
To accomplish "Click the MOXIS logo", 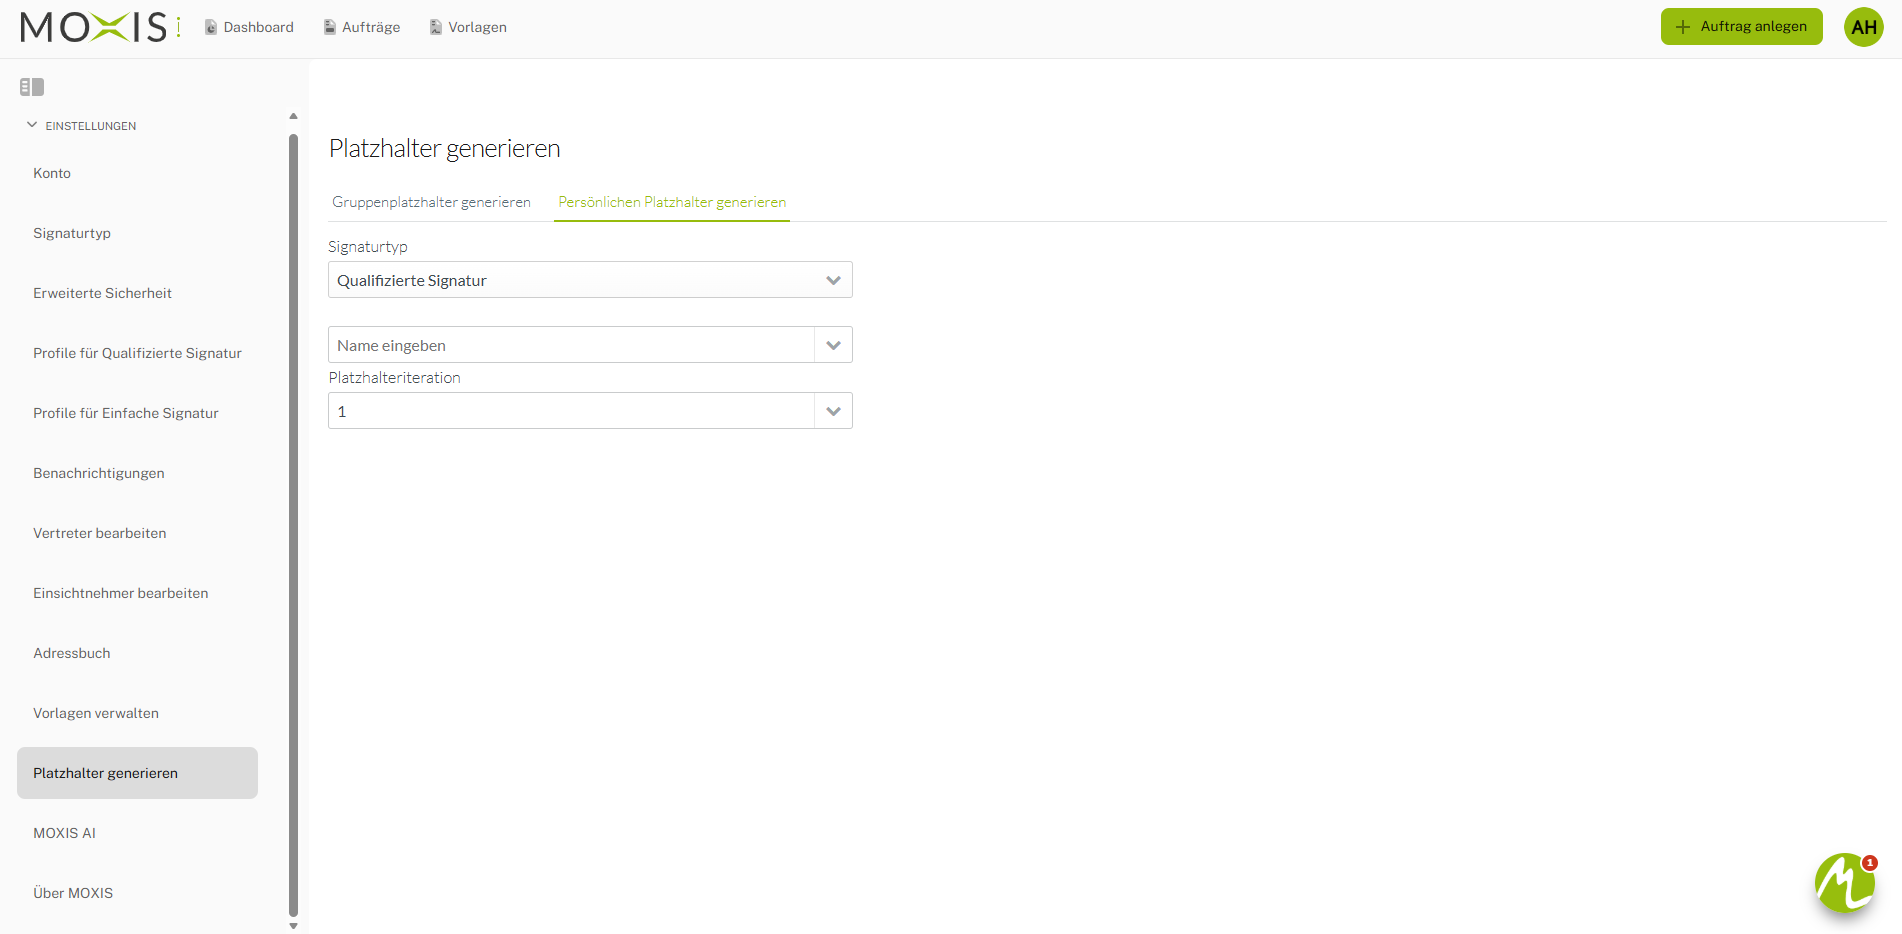I will pos(100,27).
